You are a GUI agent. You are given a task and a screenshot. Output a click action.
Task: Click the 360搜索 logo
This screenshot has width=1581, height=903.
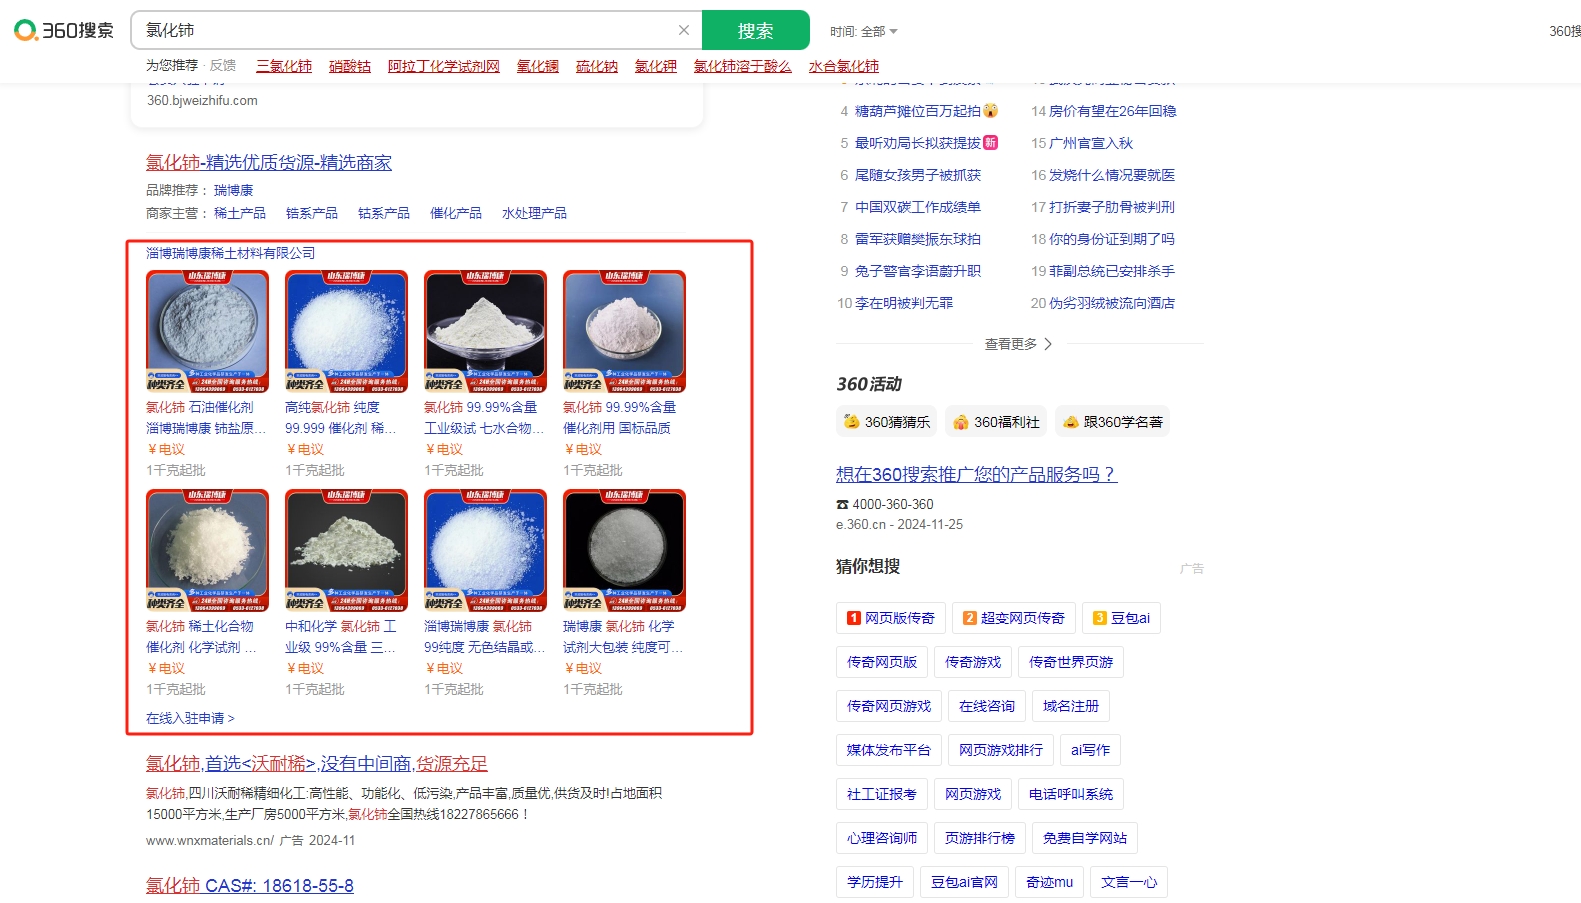tap(64, 30)
